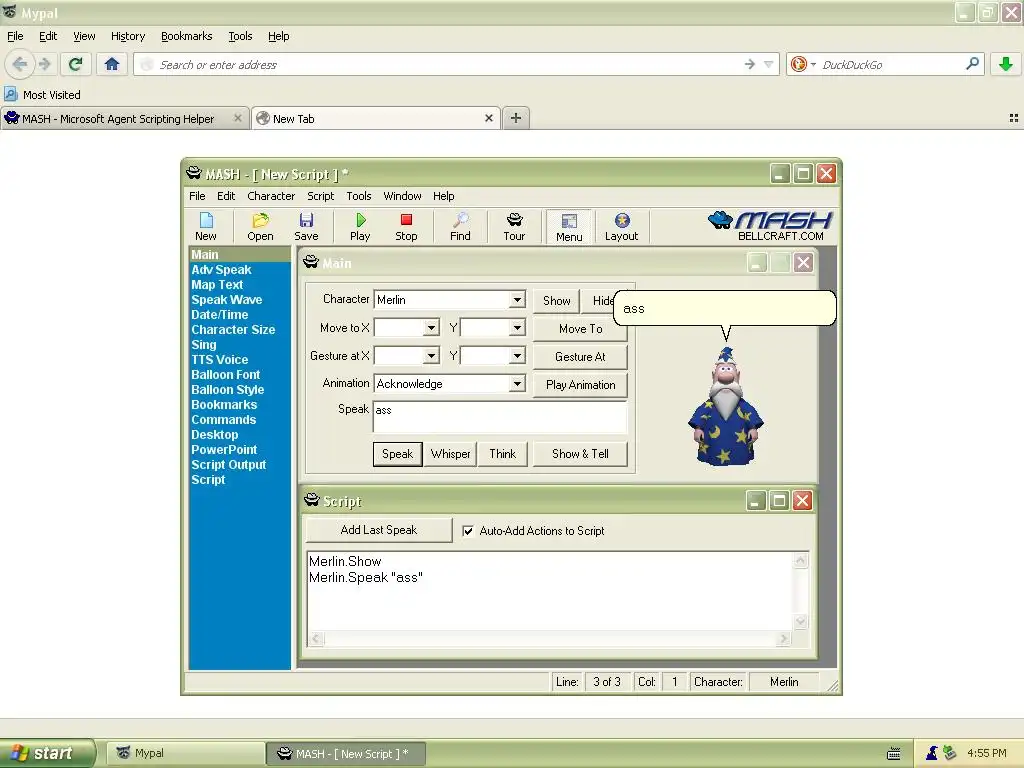Open the tab list grid icon
Screen dimensions: 1024x768
tap(1014, 118)
